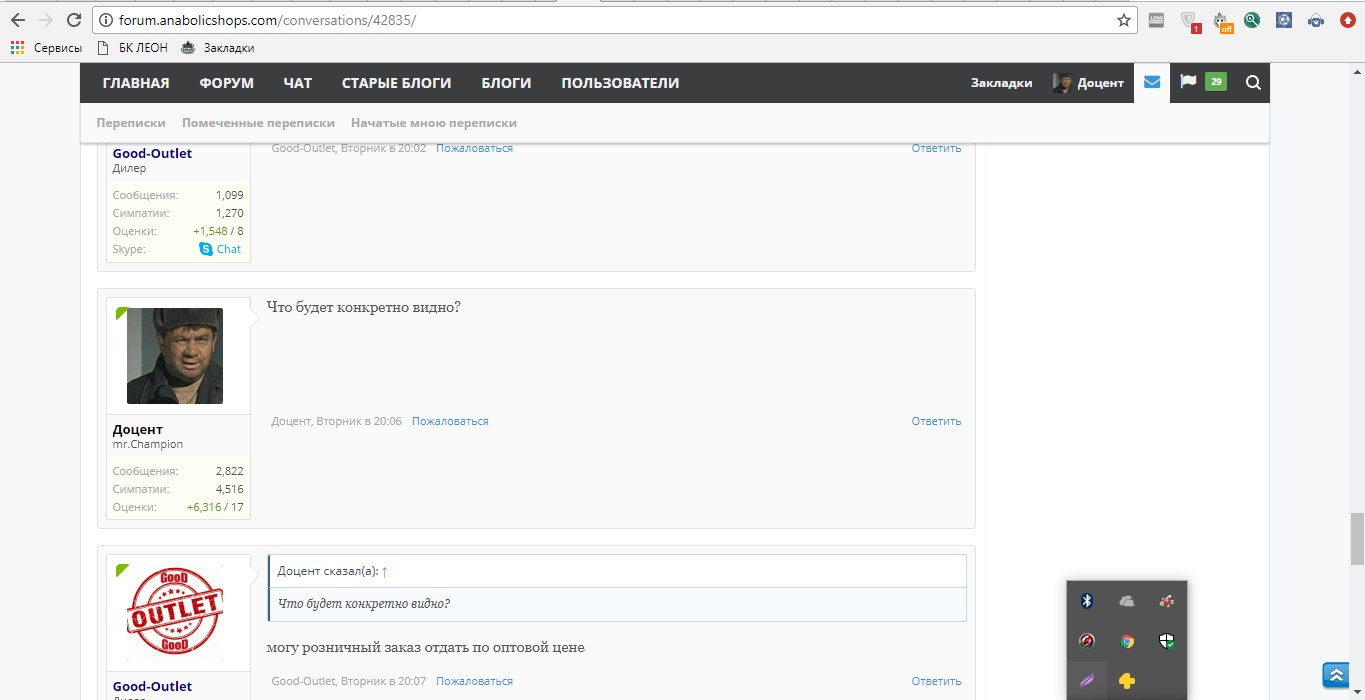
Task: Open the Доцент account menu in header
Action: coord(1088,83)
